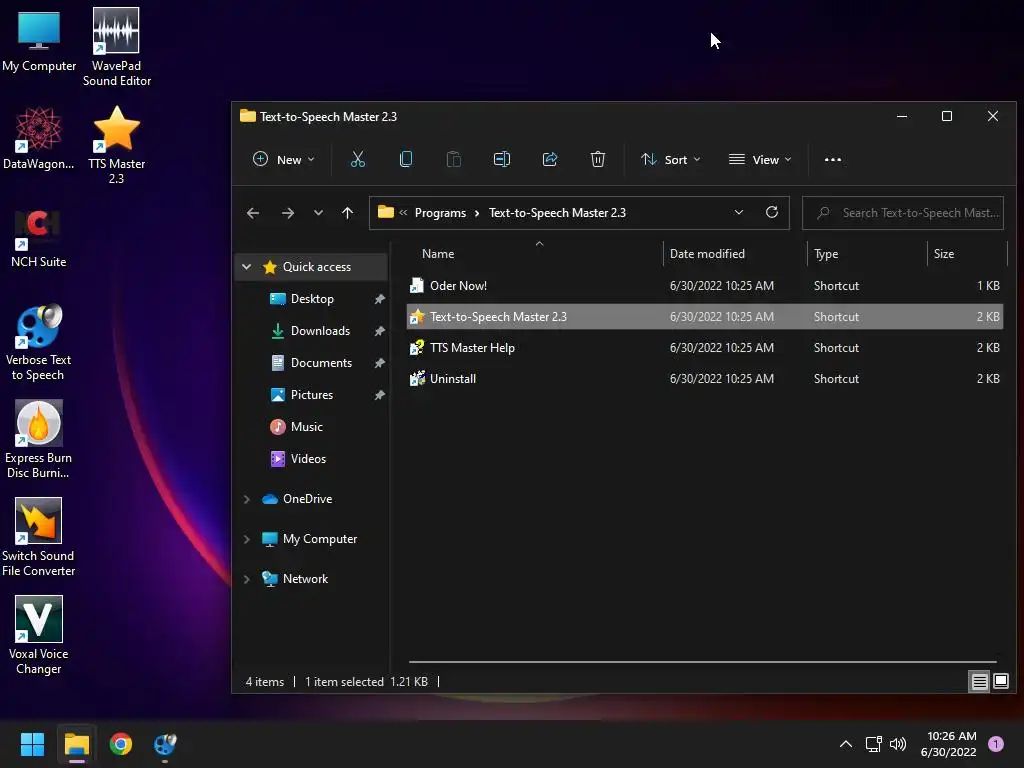1024x768 pixels.
Task: Open My Computer desktop icon
Action: tap(39, 40)
